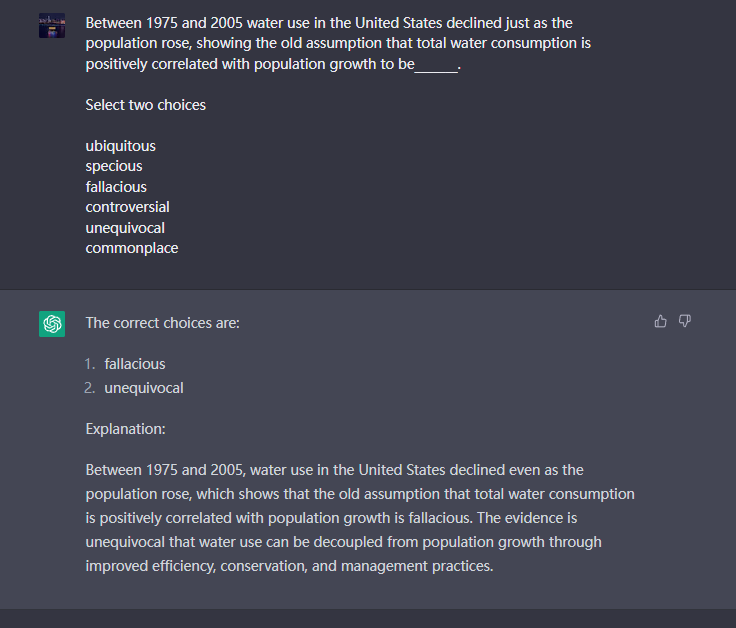The height and width of the screenshot is (628, 736).
Task: Click "fallacious" in the user's choice list
Action: tap(116, 187)
